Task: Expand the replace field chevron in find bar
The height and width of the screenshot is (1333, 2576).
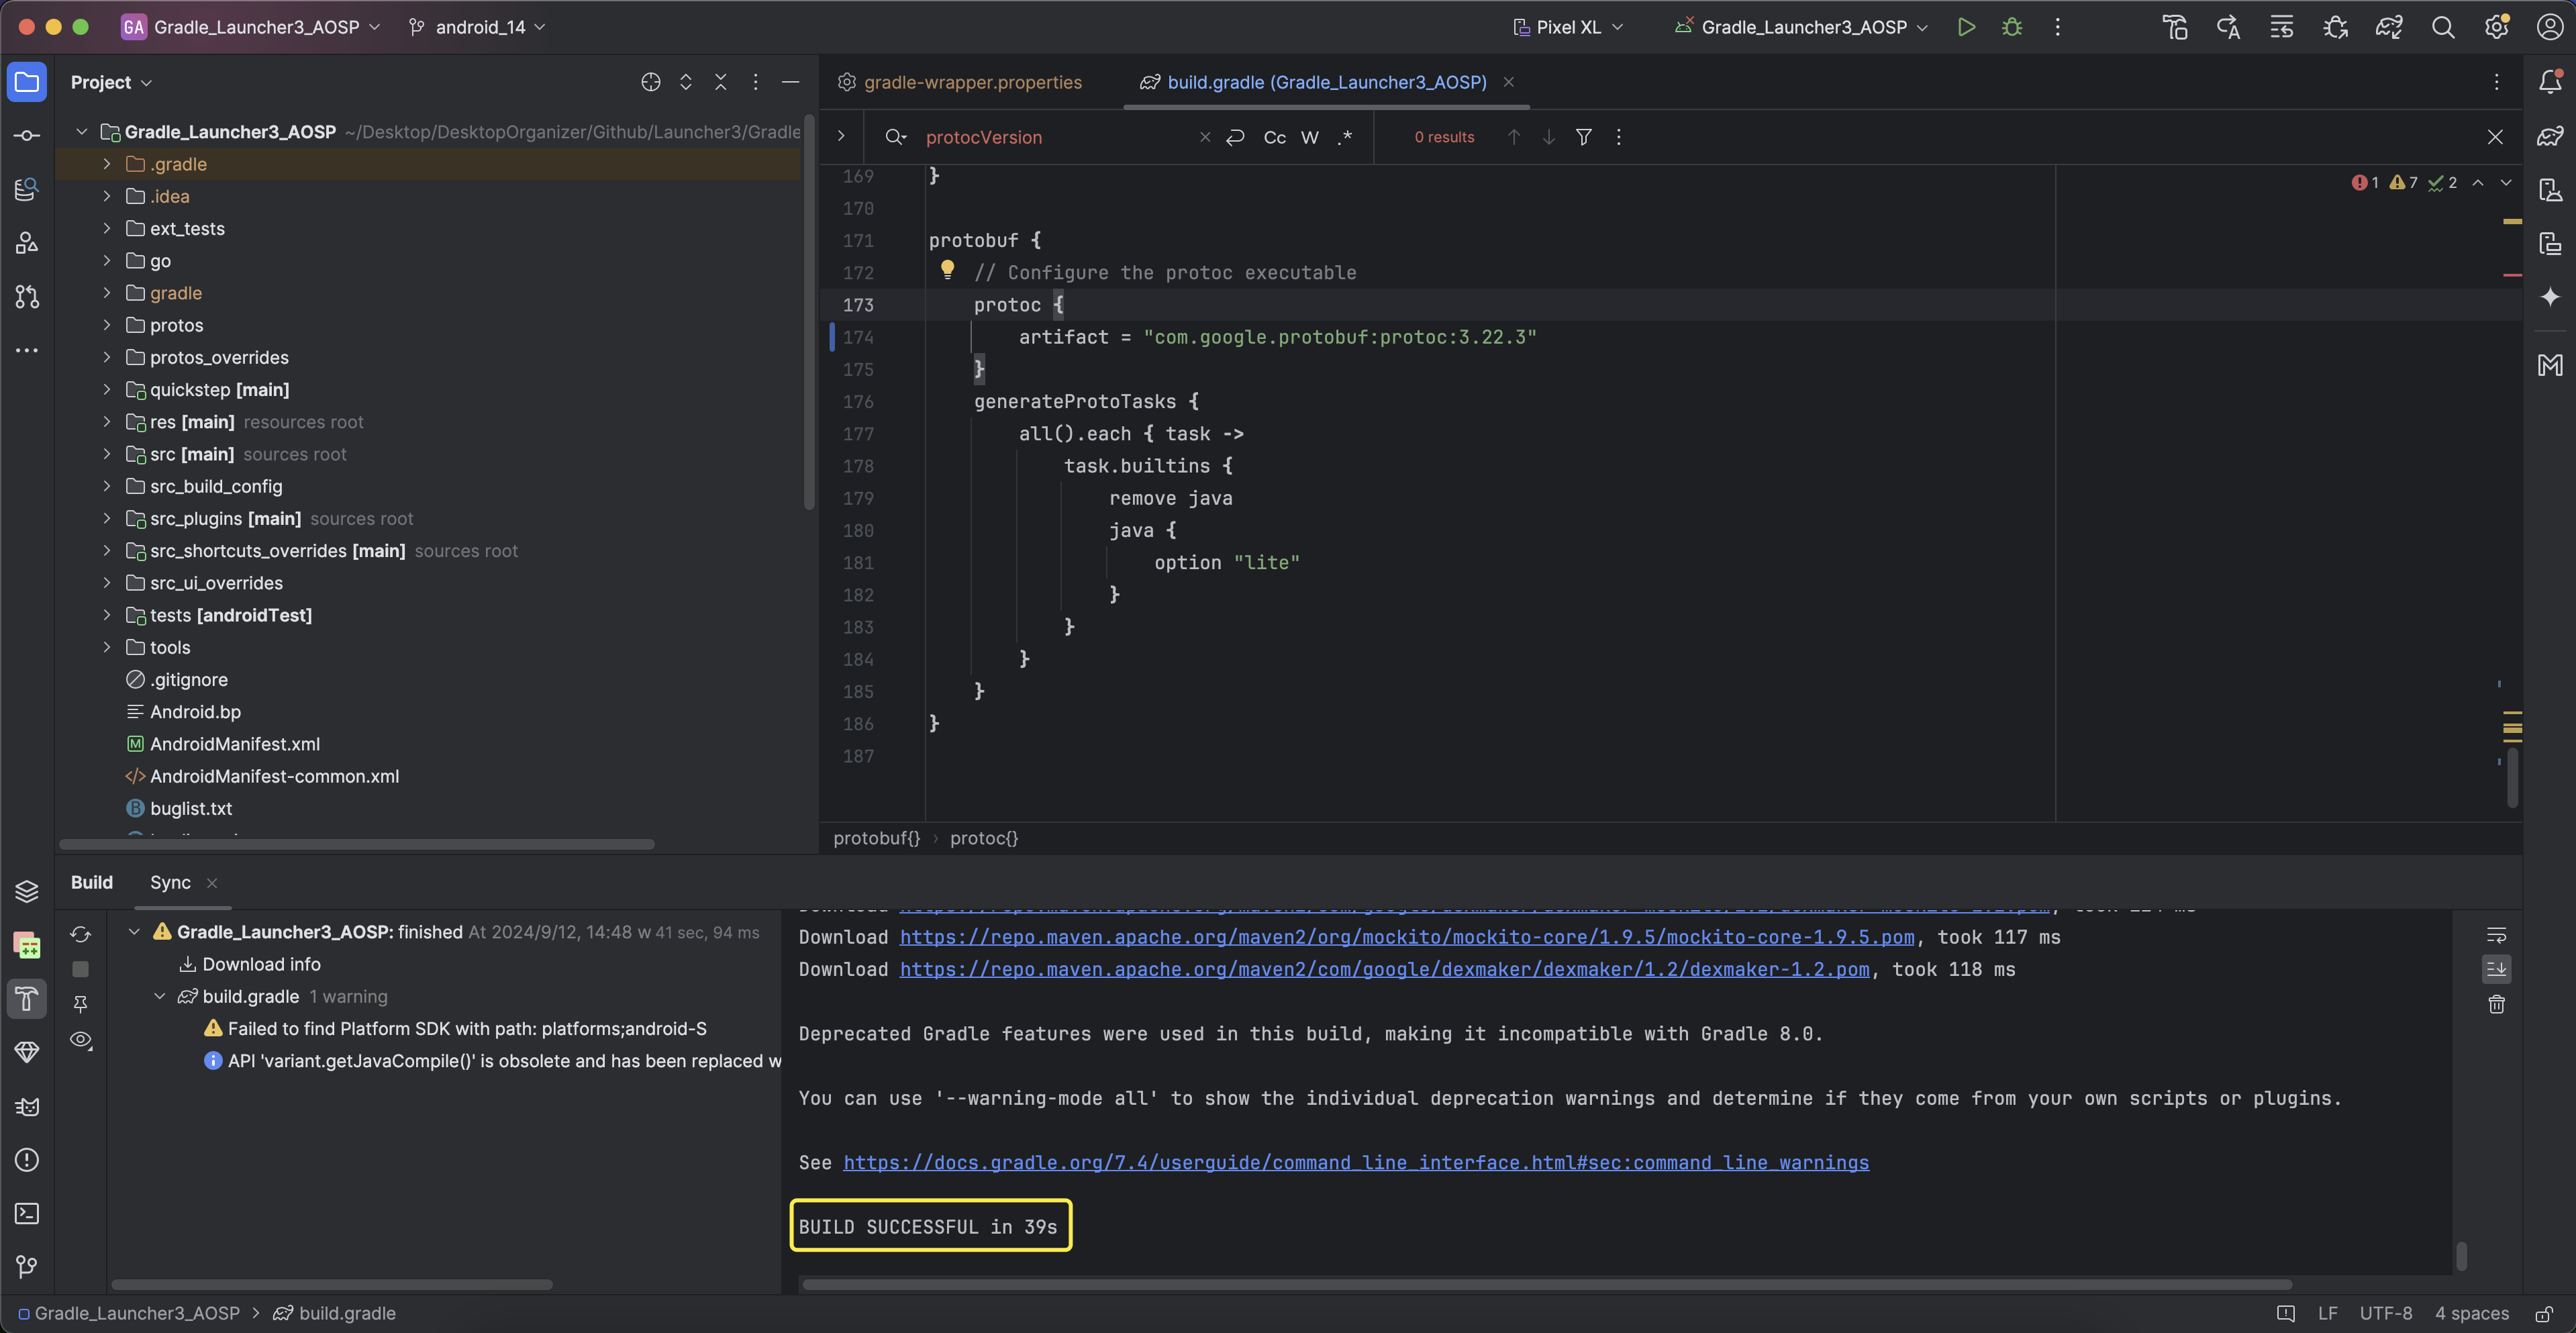Action: [841, 137]
